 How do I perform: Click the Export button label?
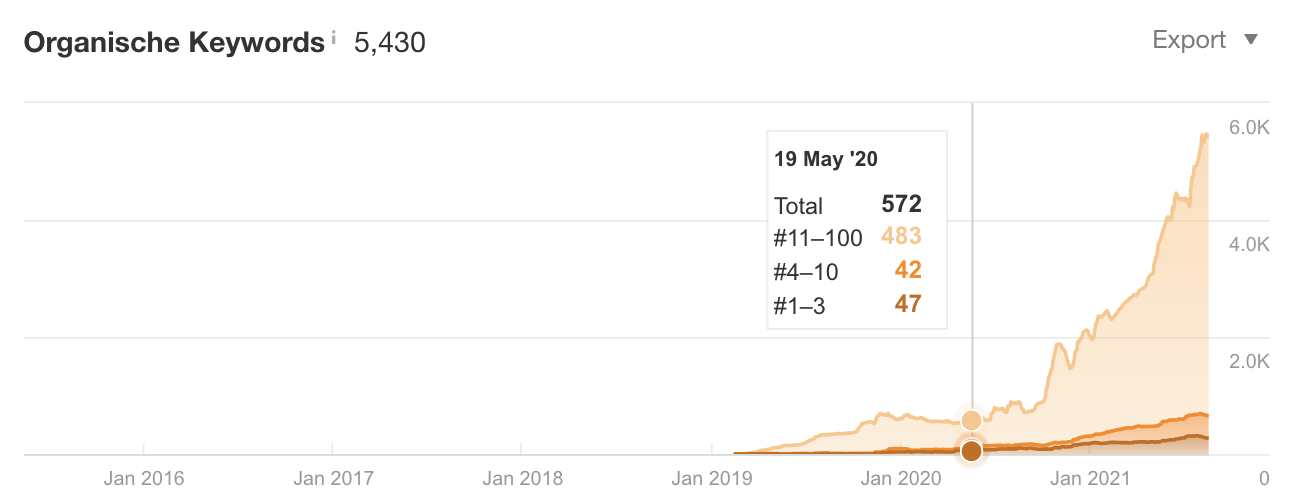click(x=1189, y=40)
